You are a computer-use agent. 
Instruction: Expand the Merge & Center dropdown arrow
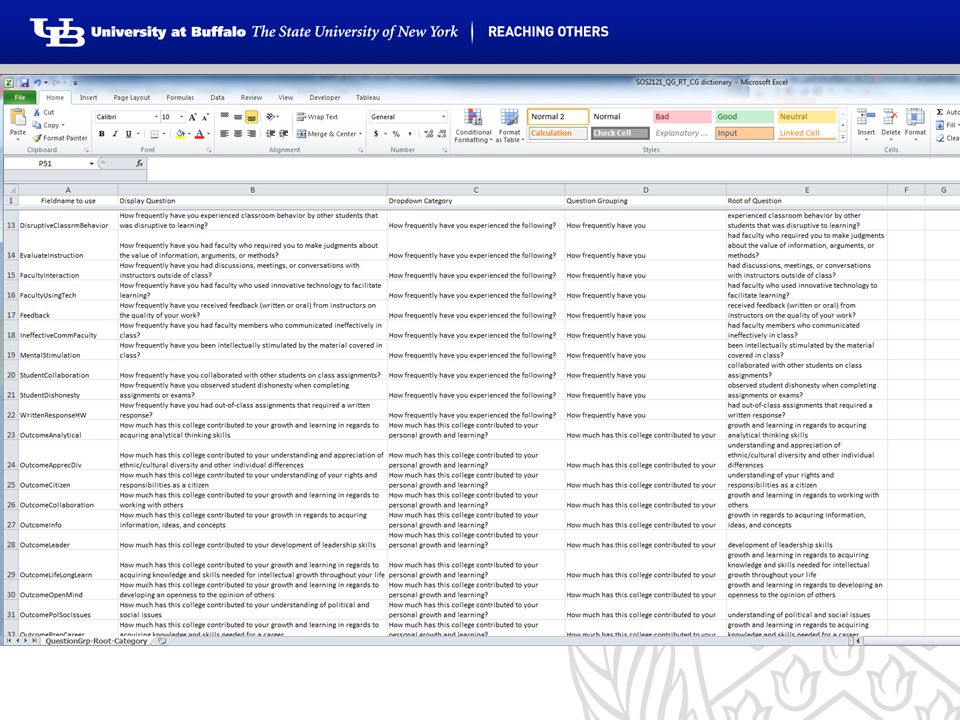tap(361, 133)
